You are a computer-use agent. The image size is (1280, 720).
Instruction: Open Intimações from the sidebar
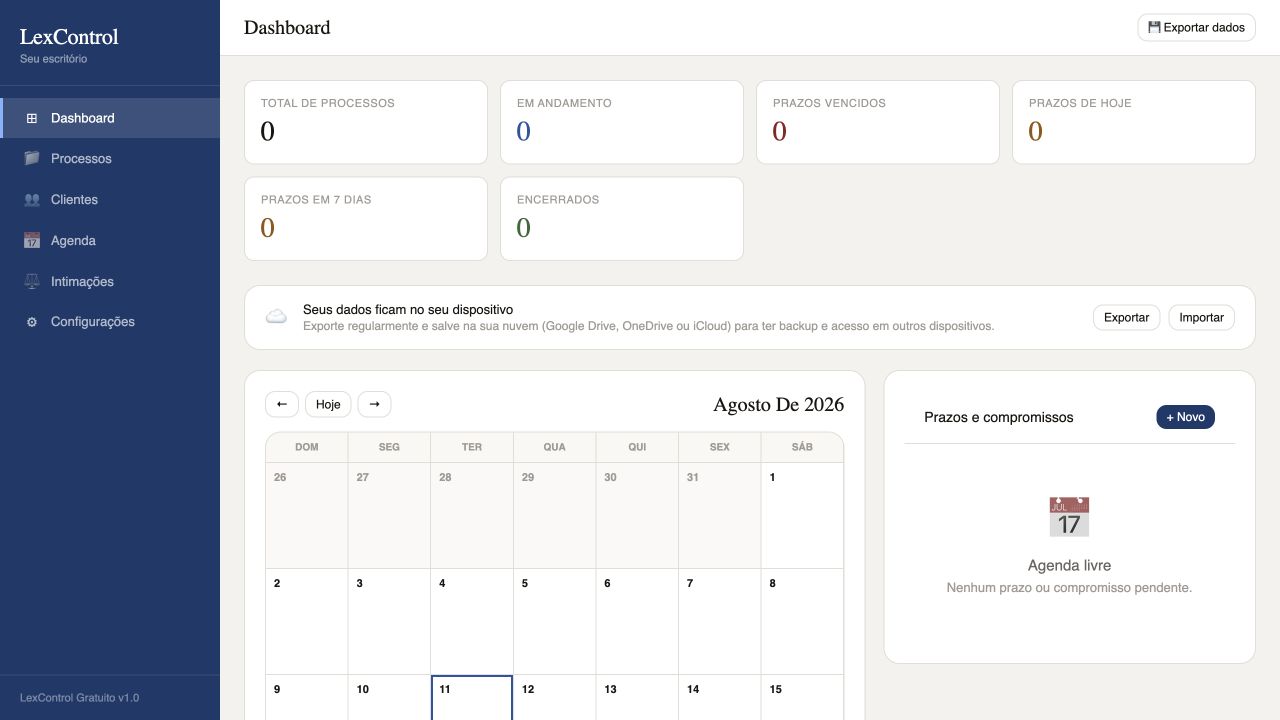tap(110, 282)
